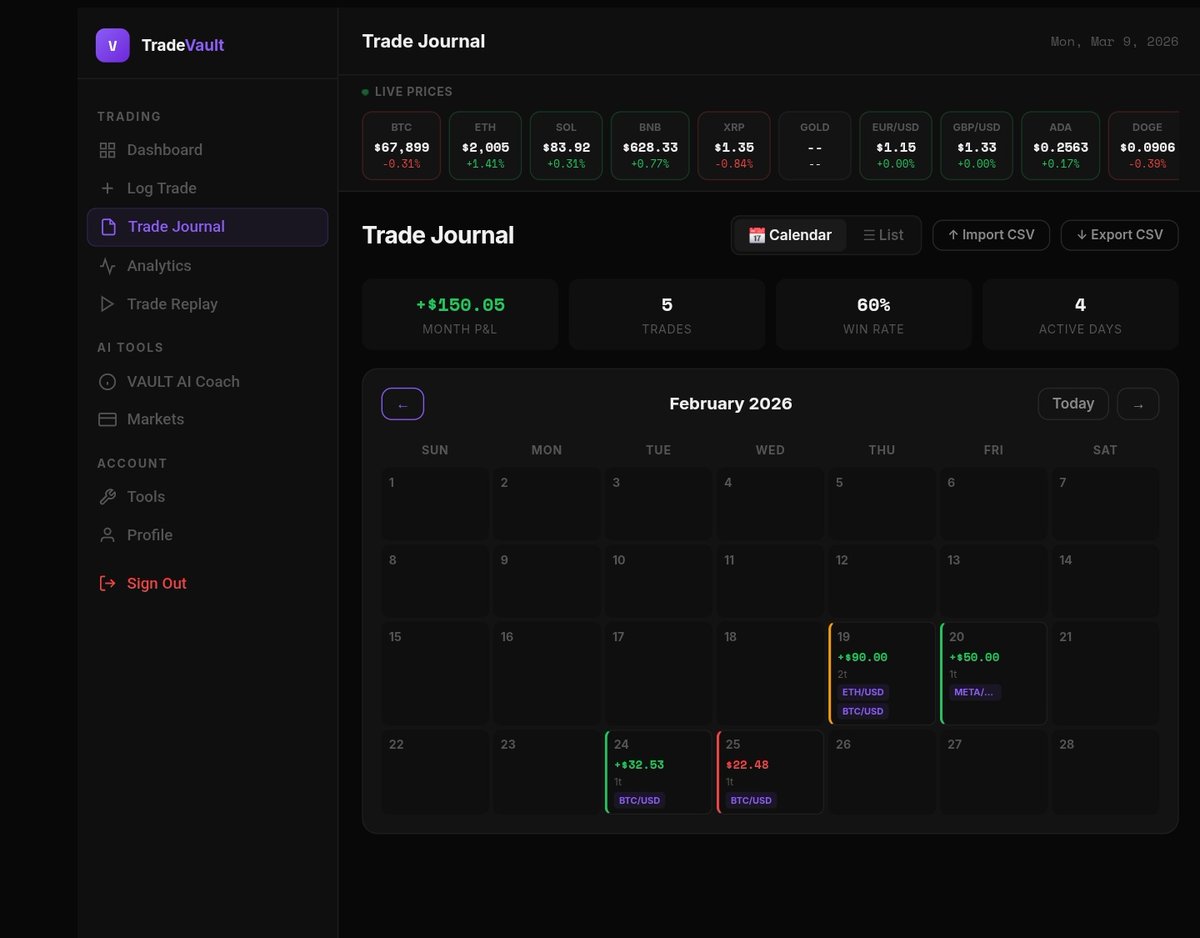
Task: Click the green LIVE PRICES status dot
Action: point(365,92)
